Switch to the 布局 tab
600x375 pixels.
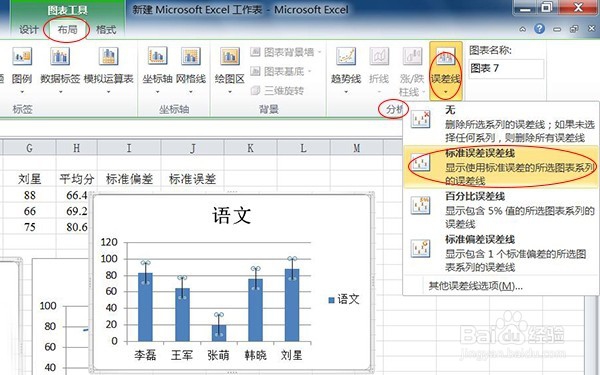tap(67, 29)
